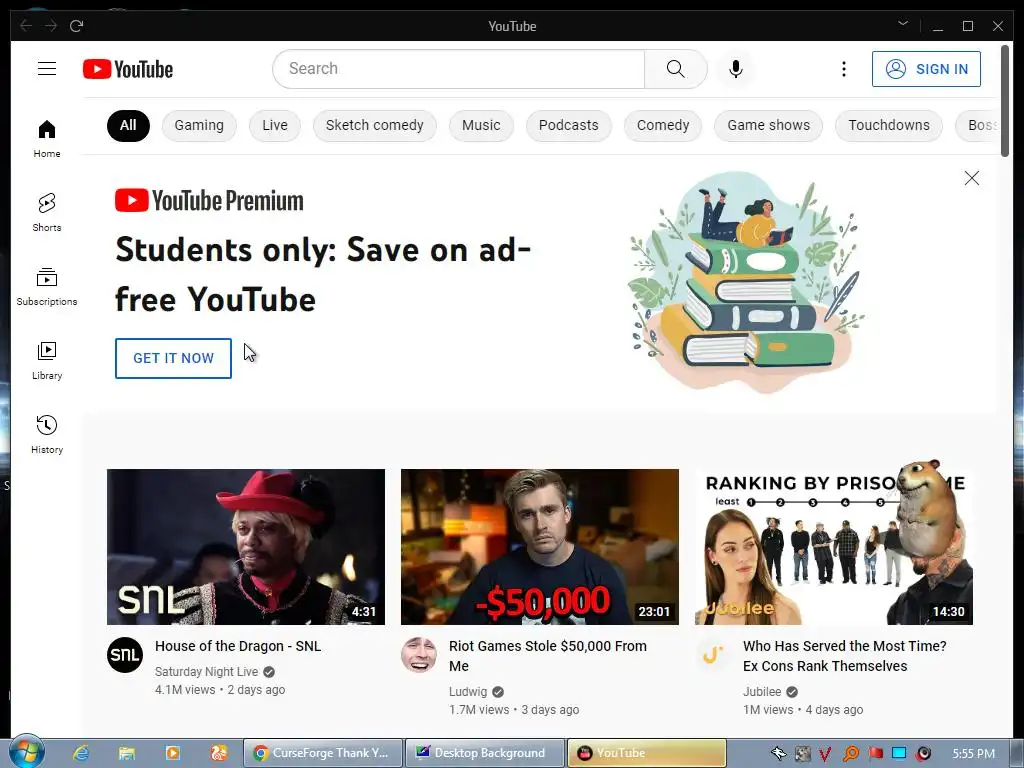1024x768 pixels.
Task: Switch to Desktop Background taskbar window
Action: [x=485, y=753]
